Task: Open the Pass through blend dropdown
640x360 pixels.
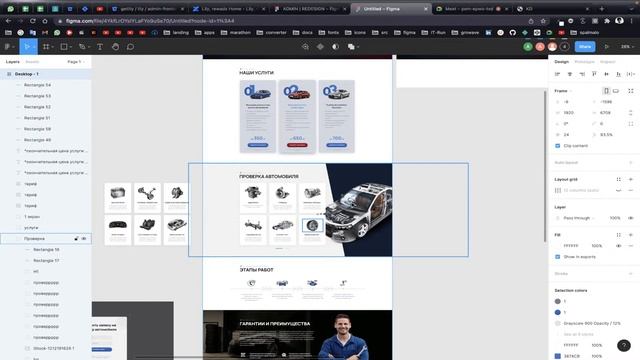Action: [578, 218]
